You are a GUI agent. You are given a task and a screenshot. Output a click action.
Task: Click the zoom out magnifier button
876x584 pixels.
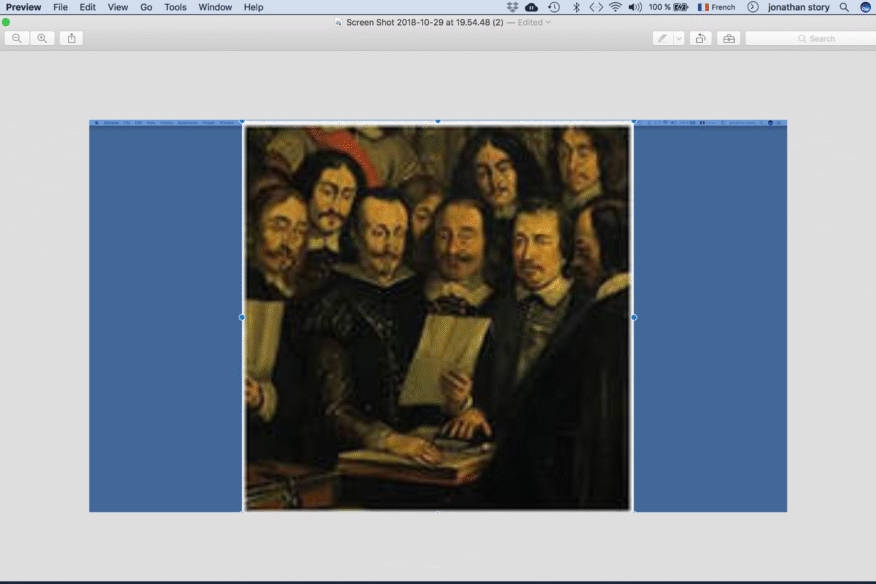click(17, 38)
